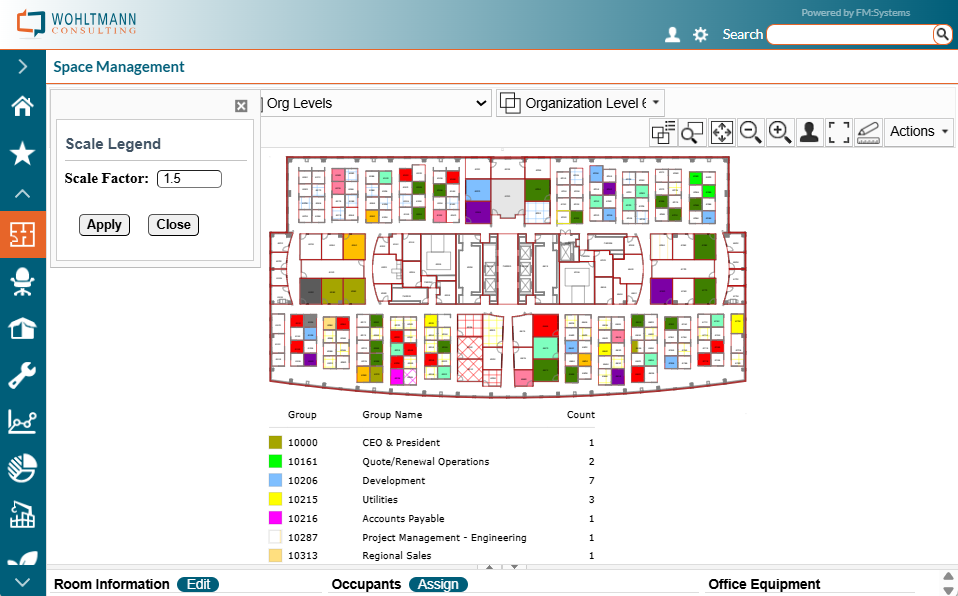This screenshot has width=958, height=596.
Task: Click Assign next to Occupants
Action: tap(437, 585)
